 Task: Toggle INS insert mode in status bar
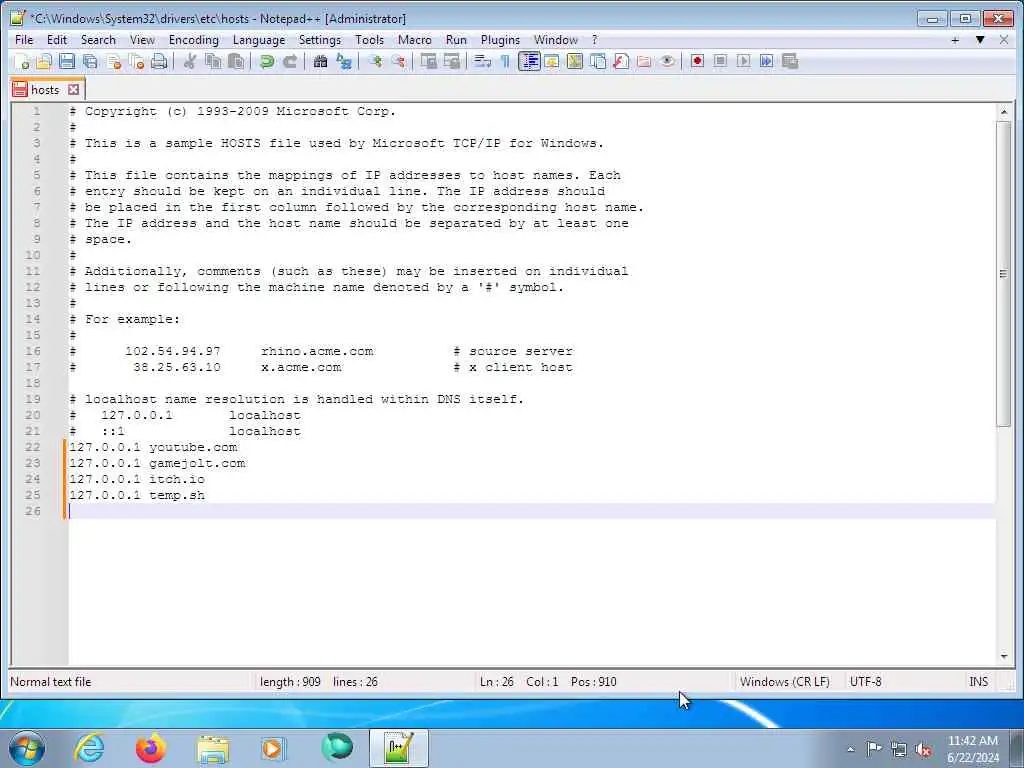[978, 682]
